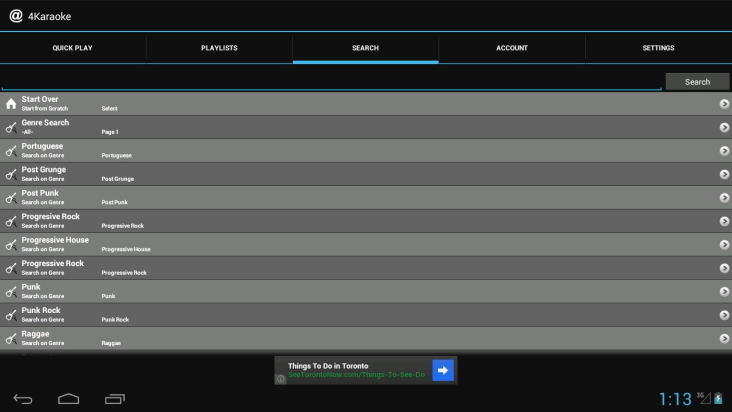Open the Genre Search row arrow
Viewport: 732px width, 412px height.
point(724,127)
